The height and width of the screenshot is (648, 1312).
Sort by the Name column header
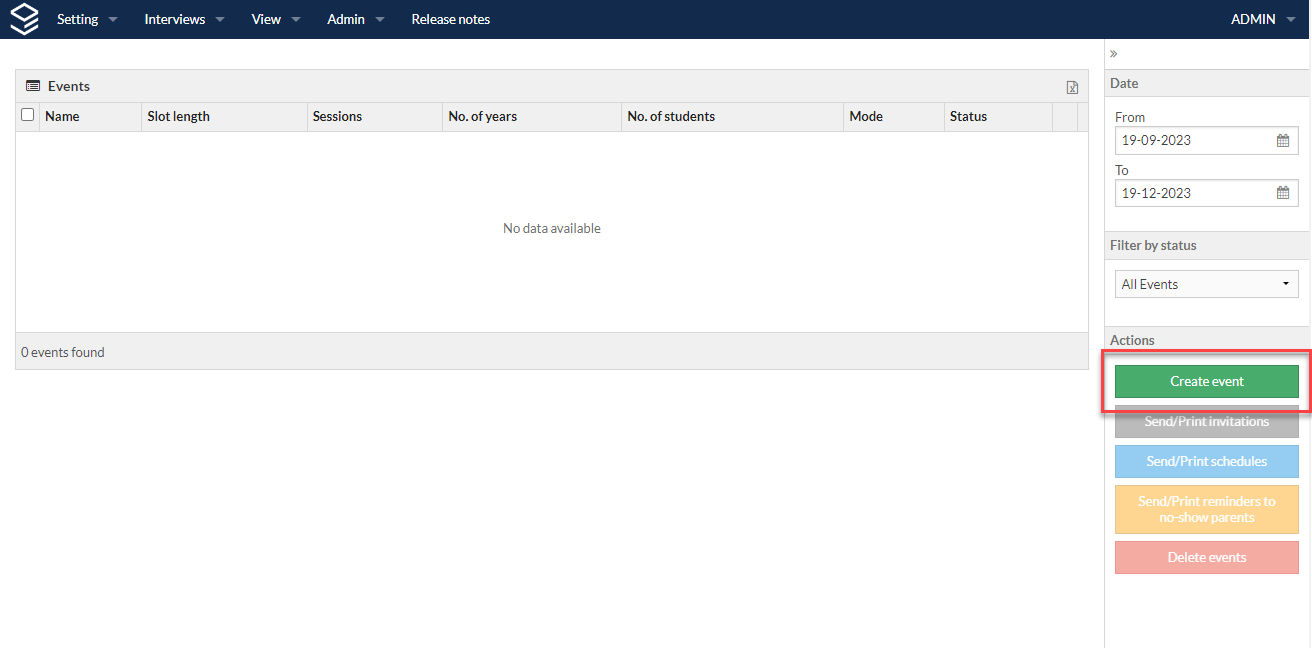(x=91, y=116)
